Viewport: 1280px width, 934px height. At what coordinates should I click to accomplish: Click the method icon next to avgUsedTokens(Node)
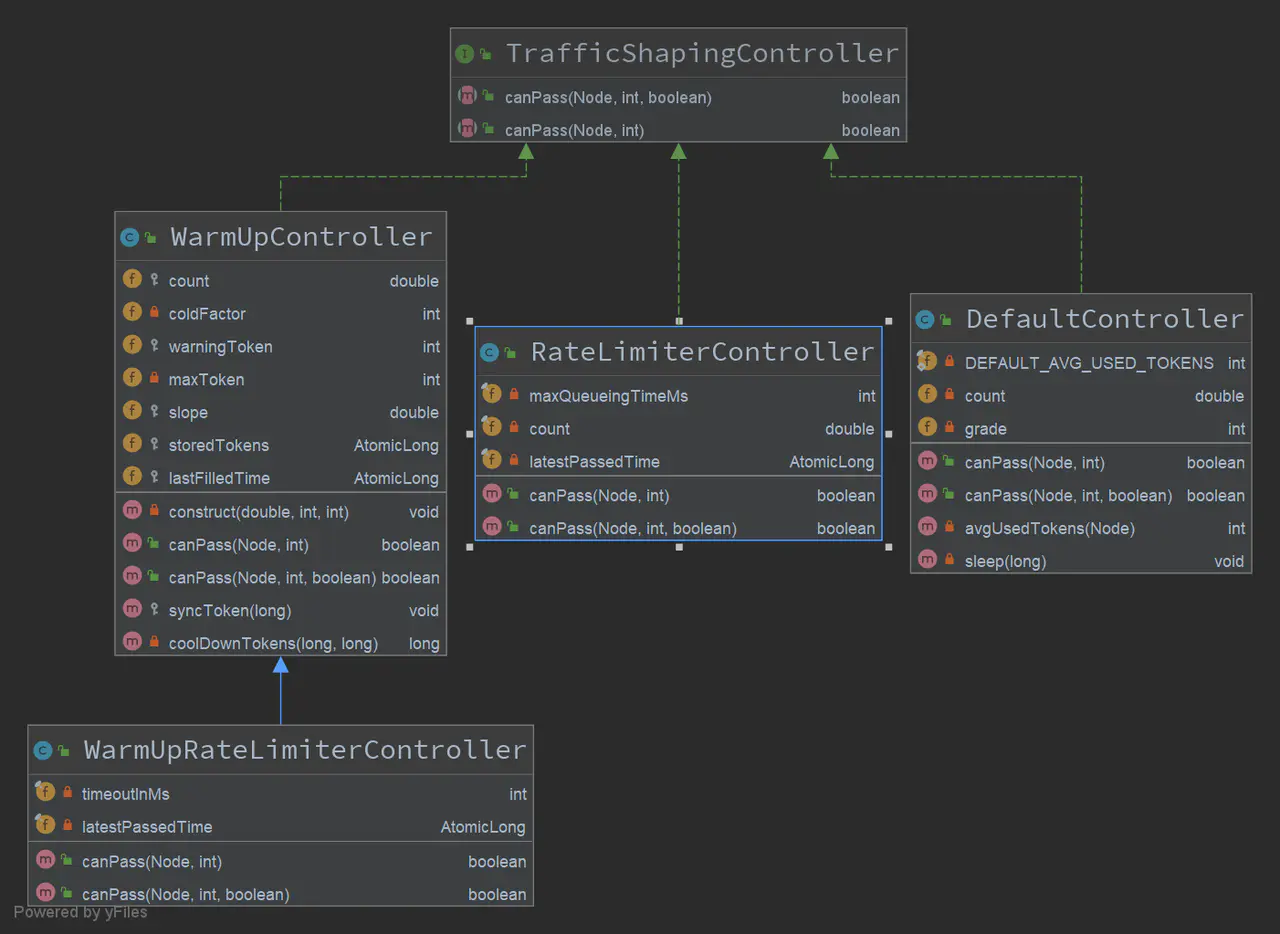928,527
